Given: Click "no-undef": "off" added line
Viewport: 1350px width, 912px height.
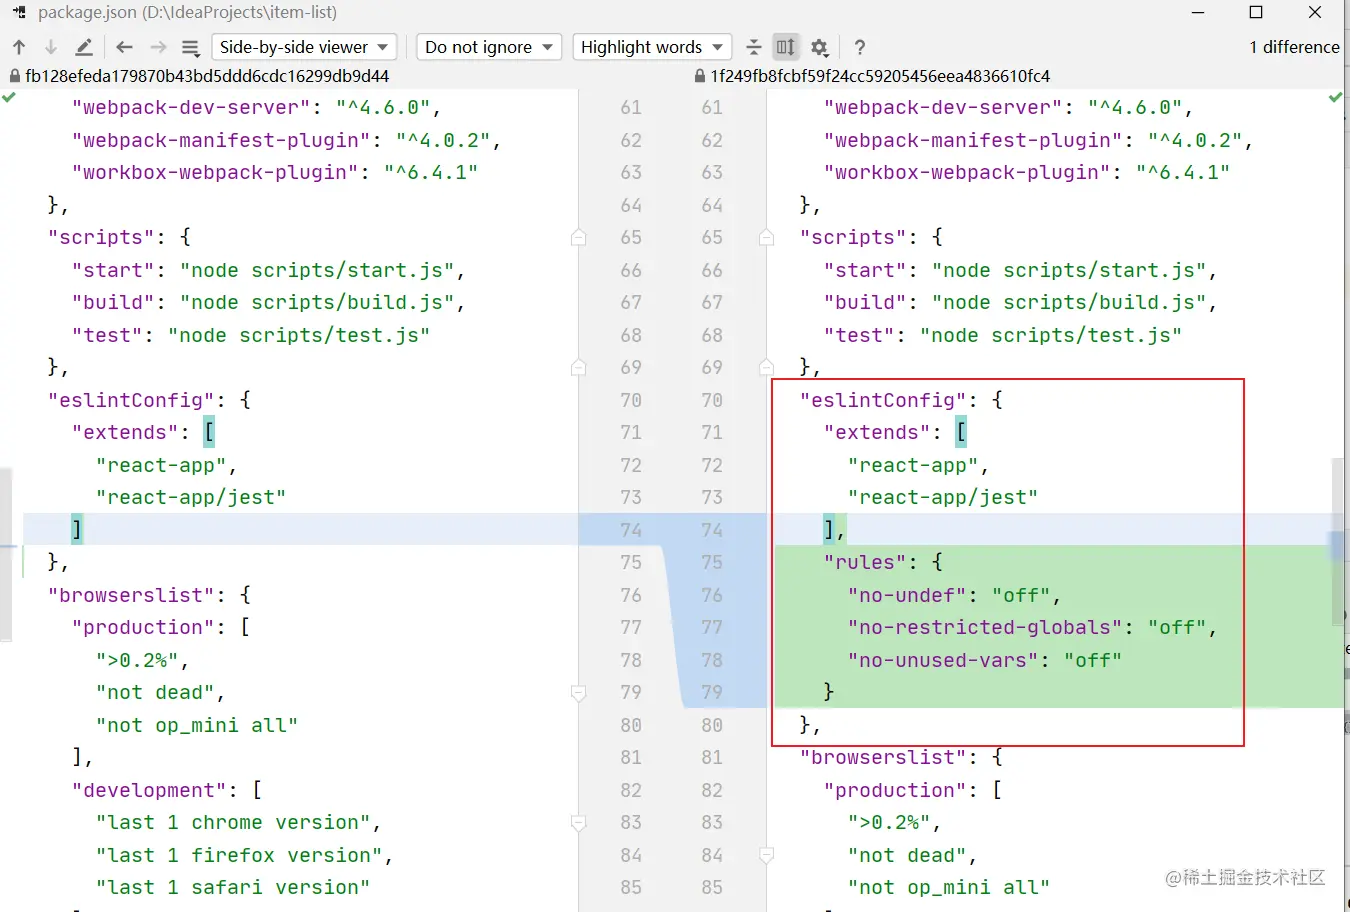Looking at the screenshot, I should click(x=954, y=595).
